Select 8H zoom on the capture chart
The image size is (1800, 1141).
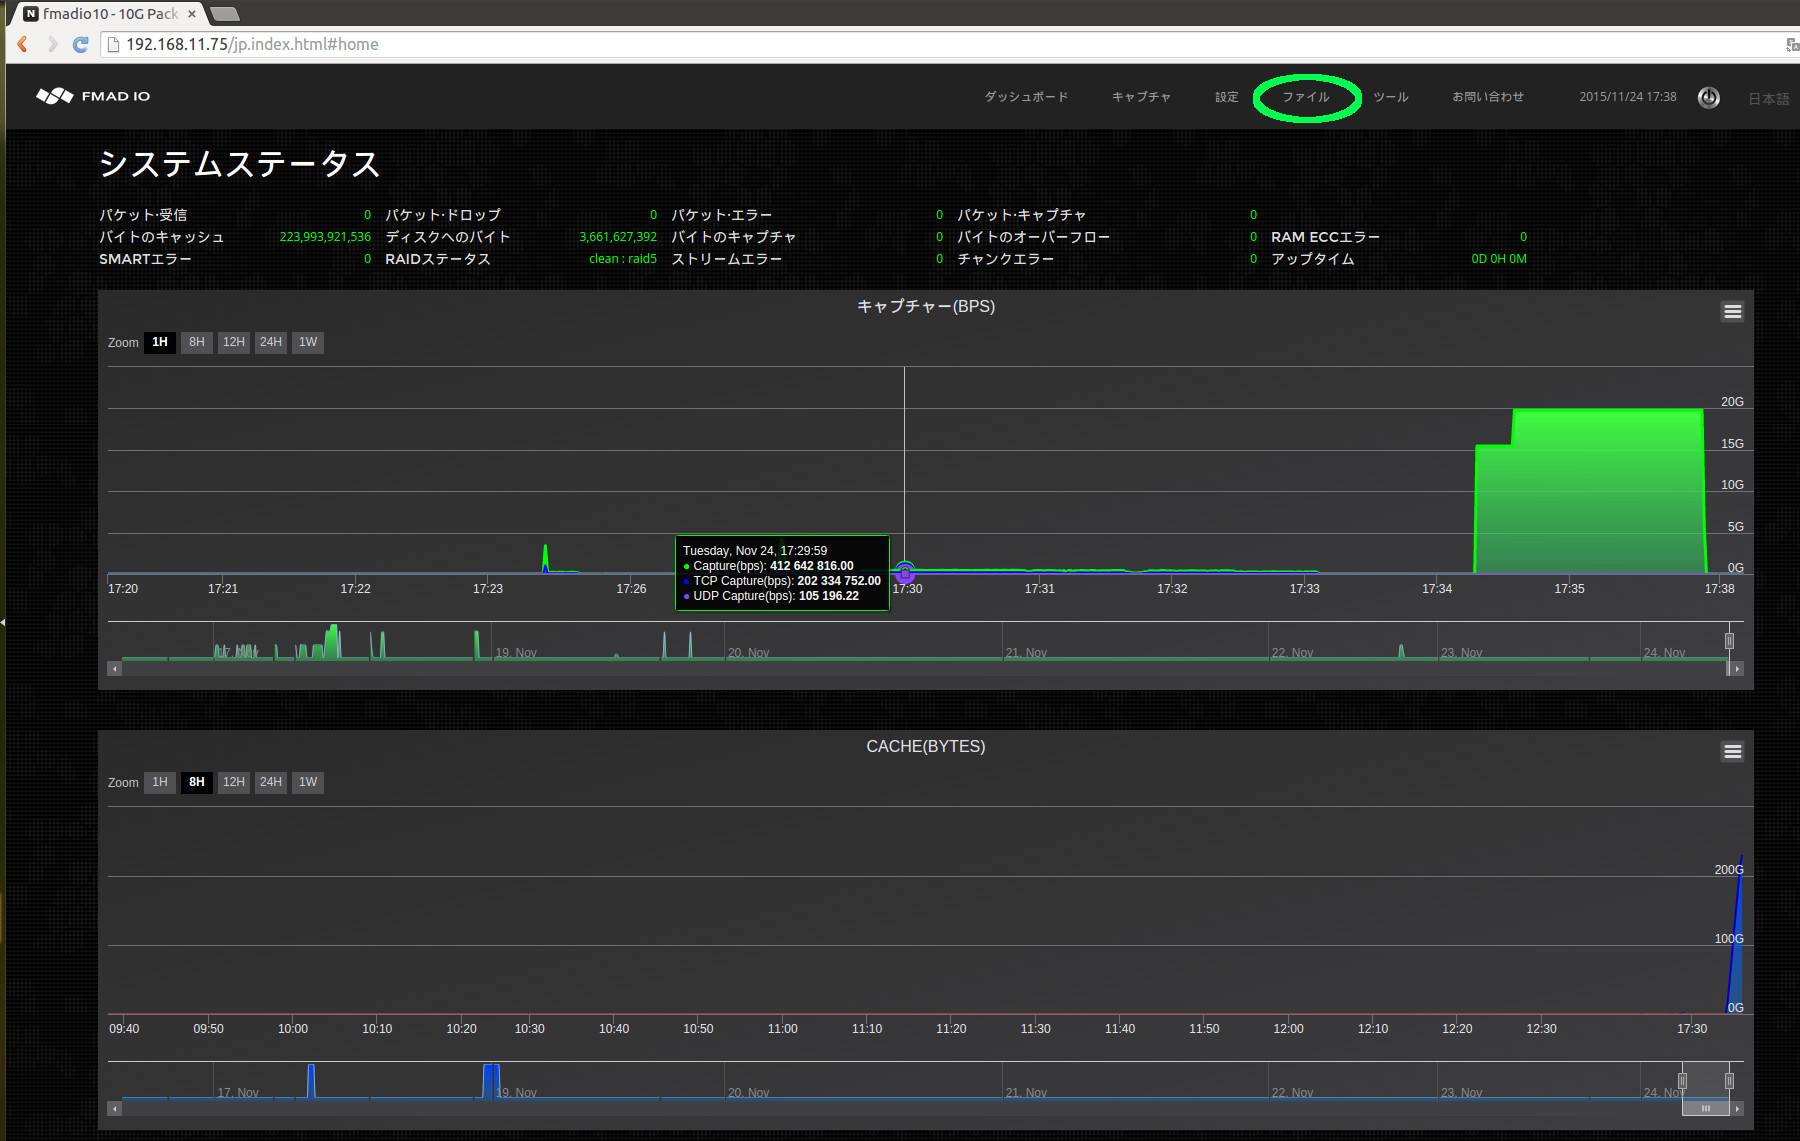196,342
